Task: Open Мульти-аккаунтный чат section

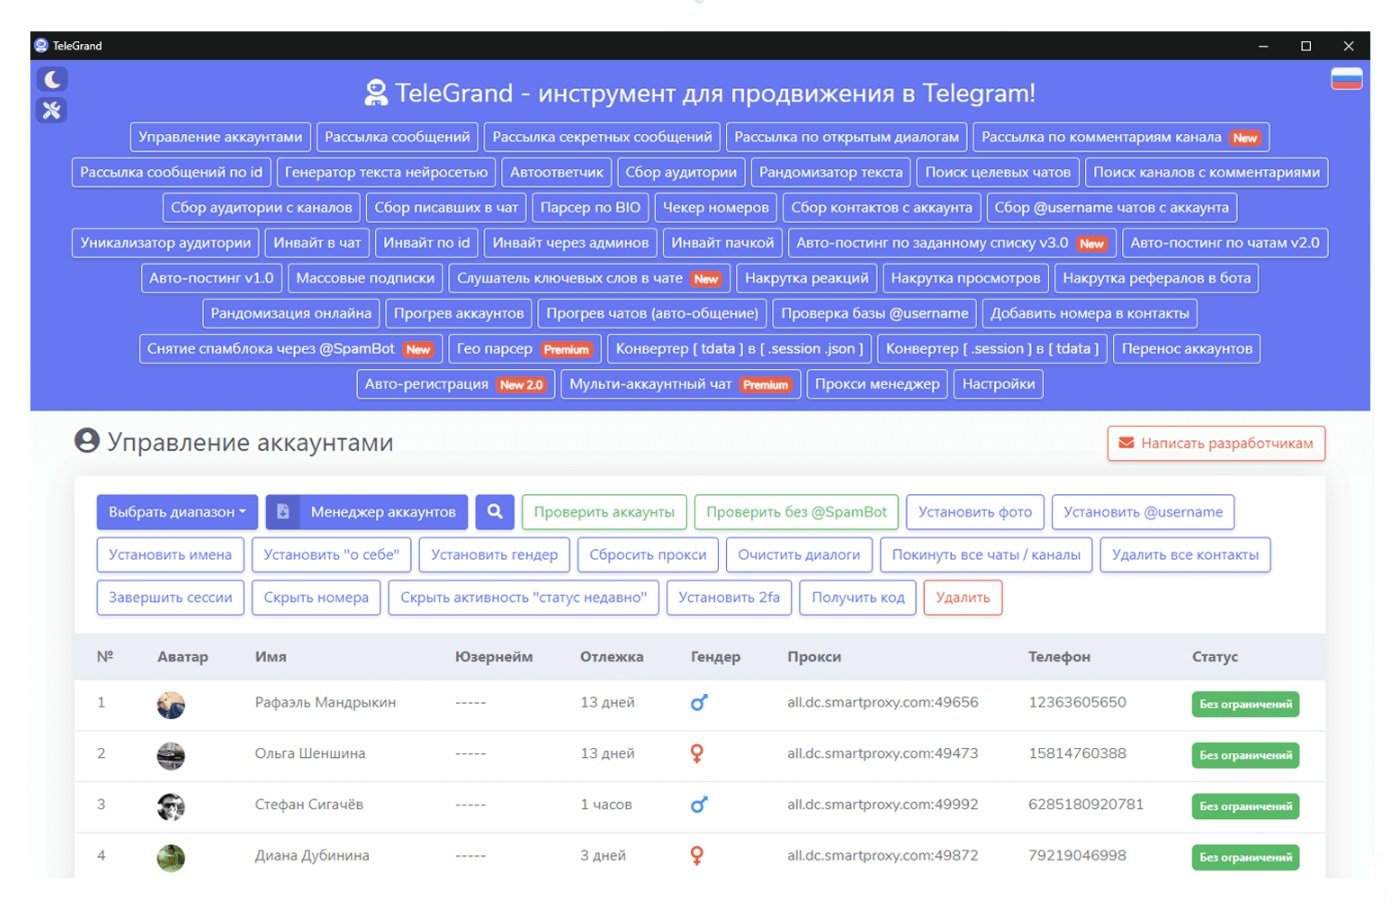Action: (681, 384)
